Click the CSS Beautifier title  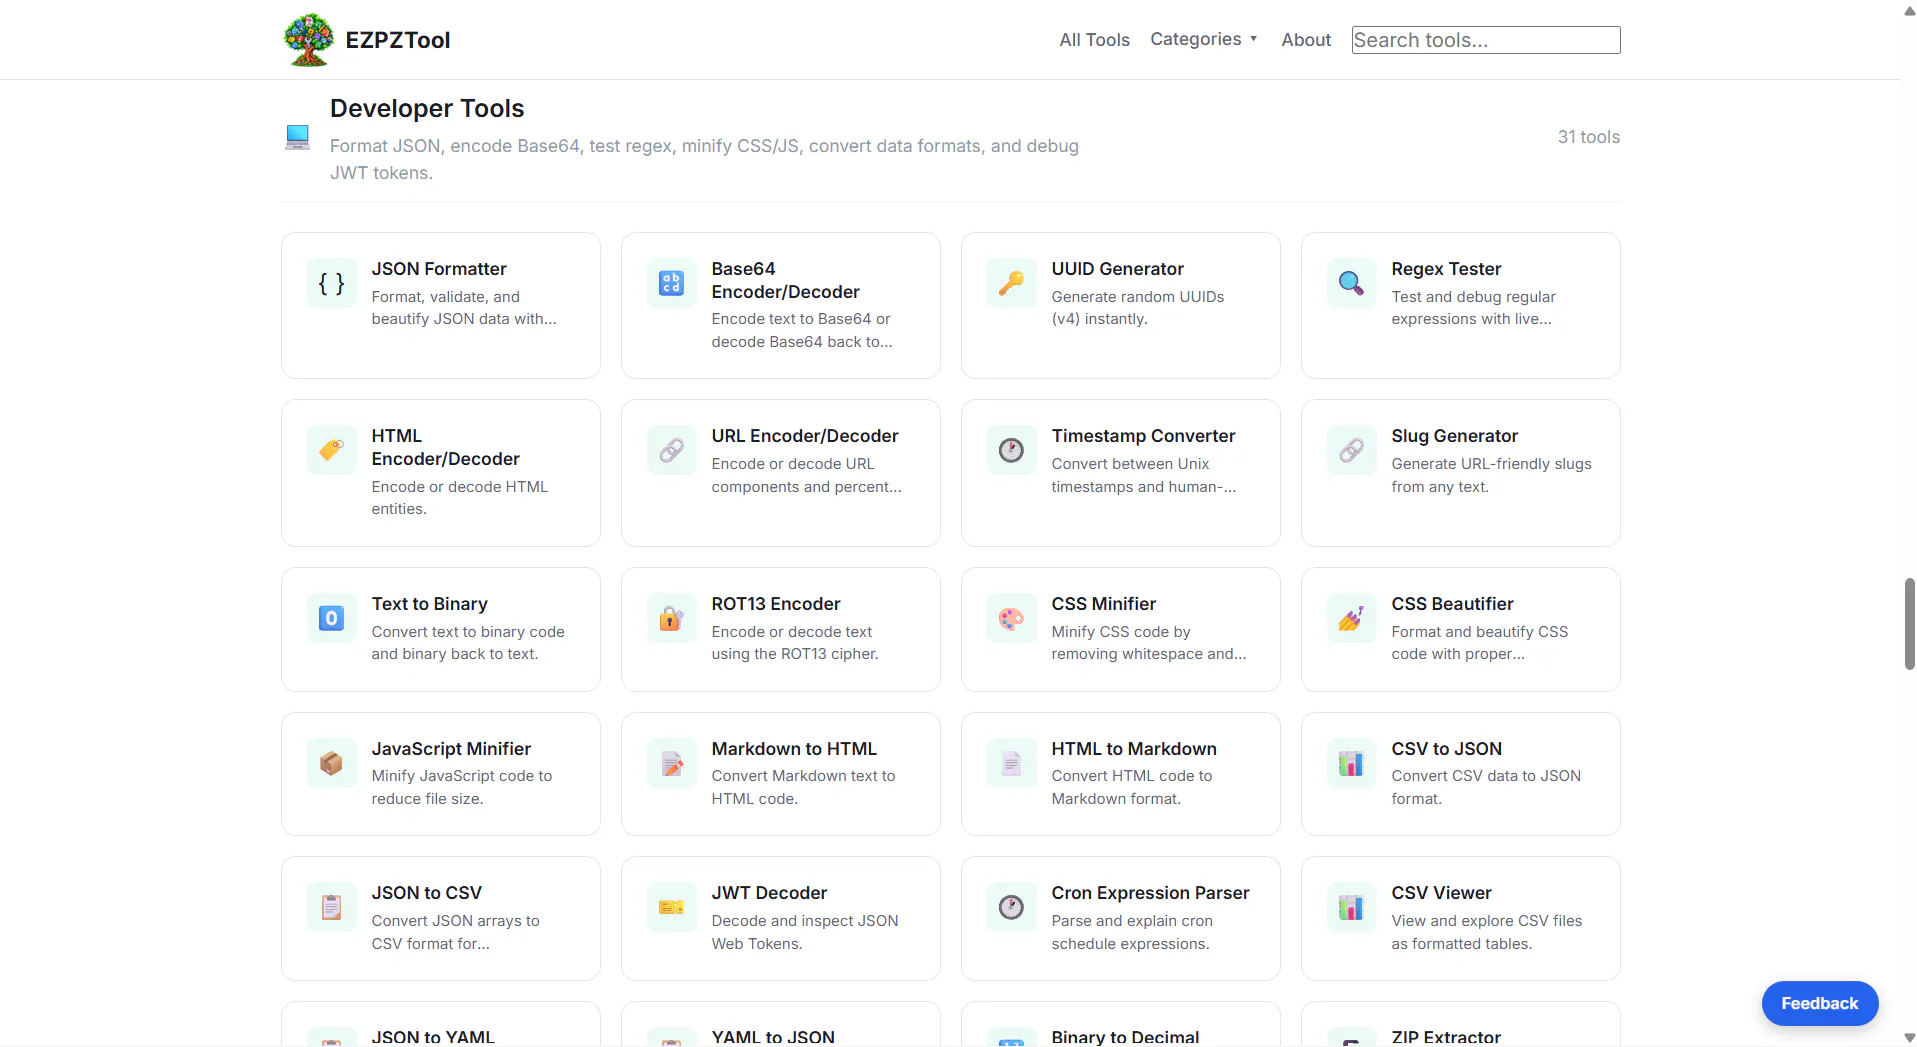[1452, 604]
